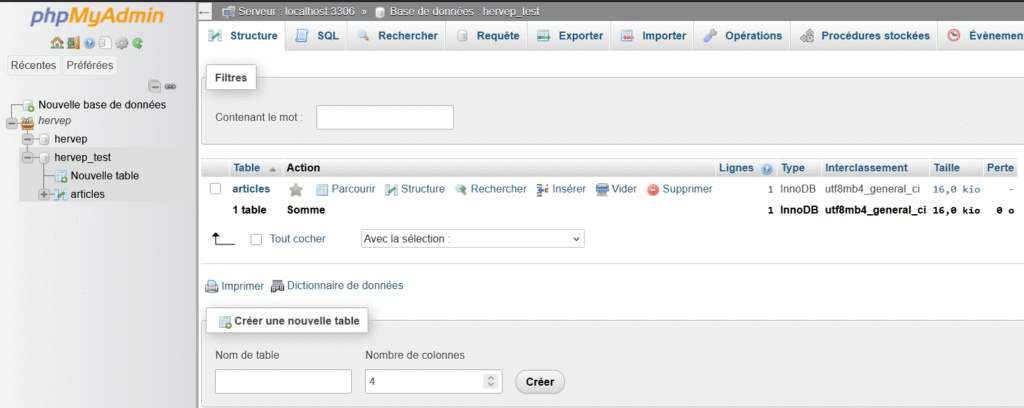Click the help icon beside Lignes header
The image size is (1024, 408).
tap(767, 169)
